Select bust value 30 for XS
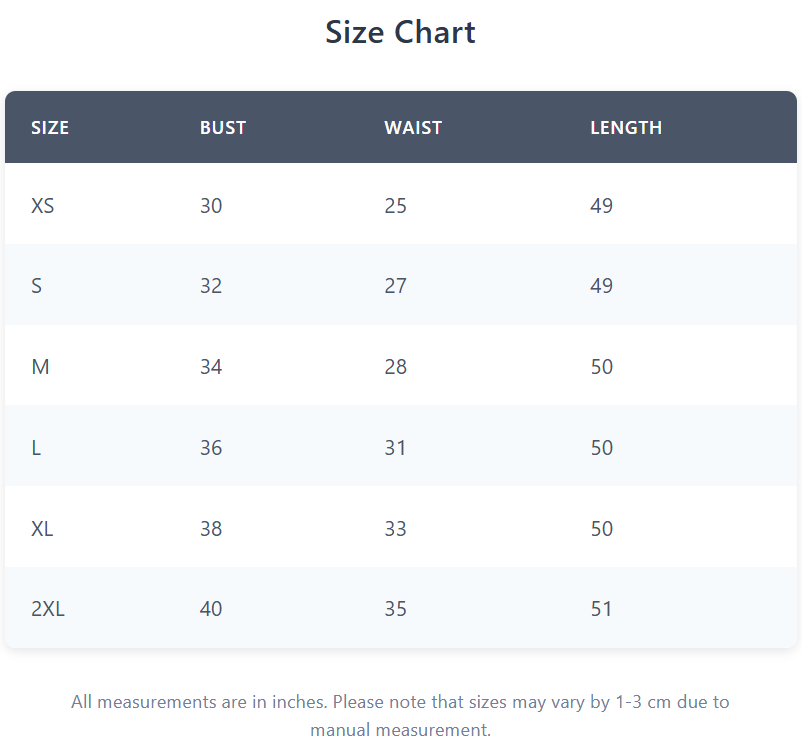Viewport: 802px width, 751px height. point(211,206)
